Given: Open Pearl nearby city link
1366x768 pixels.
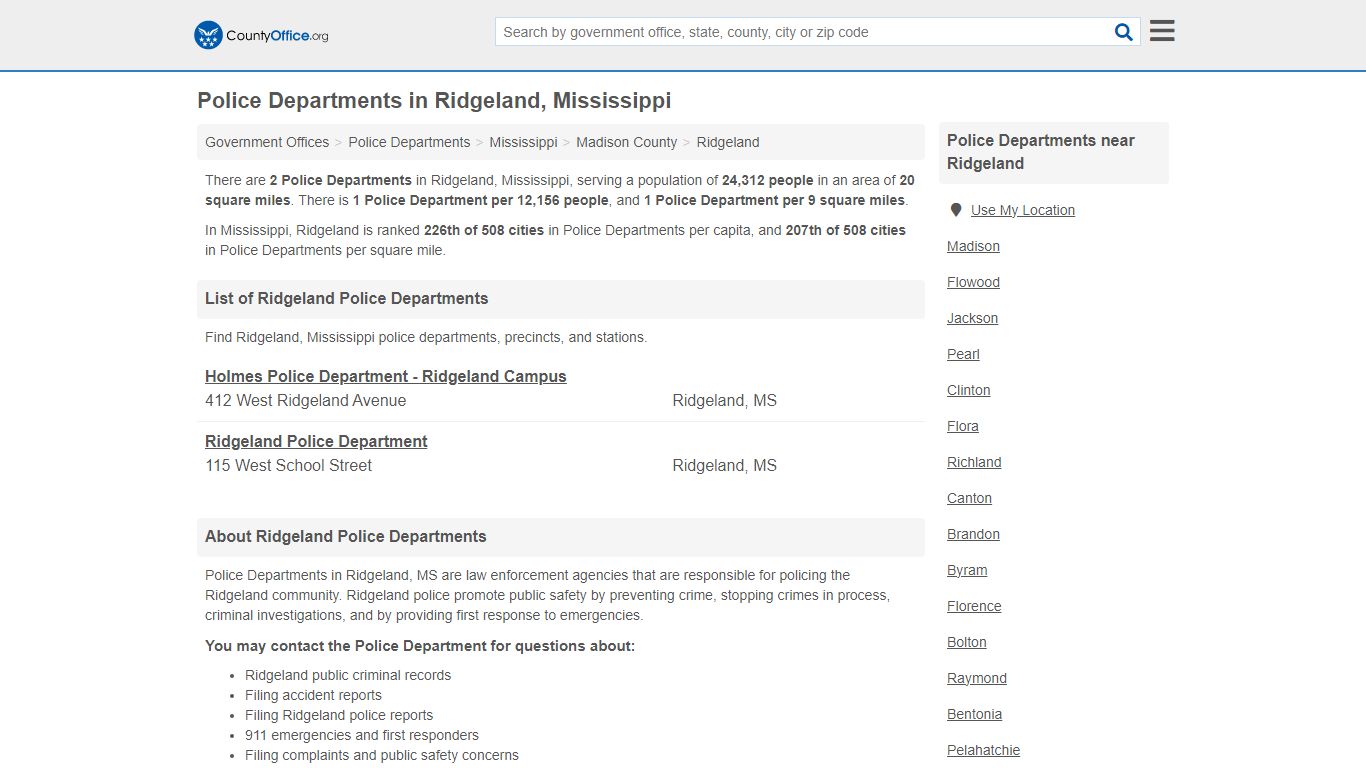Looking at the screenshot, I should pos(963,354).
